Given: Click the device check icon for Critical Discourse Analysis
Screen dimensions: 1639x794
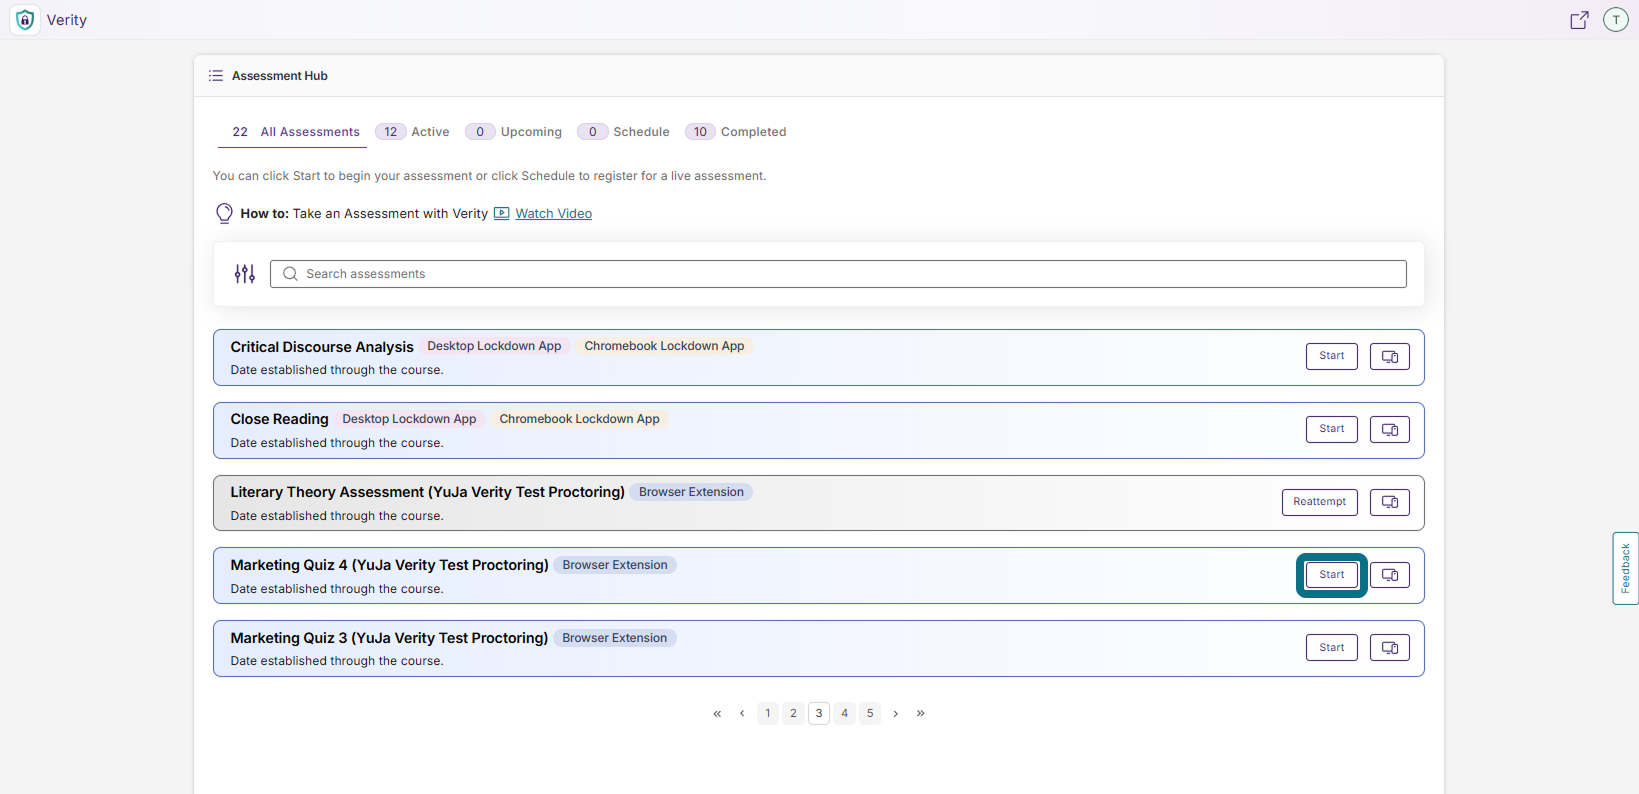Looking at the screenshot, I should pyautogui.click(x=1390, y=357).
